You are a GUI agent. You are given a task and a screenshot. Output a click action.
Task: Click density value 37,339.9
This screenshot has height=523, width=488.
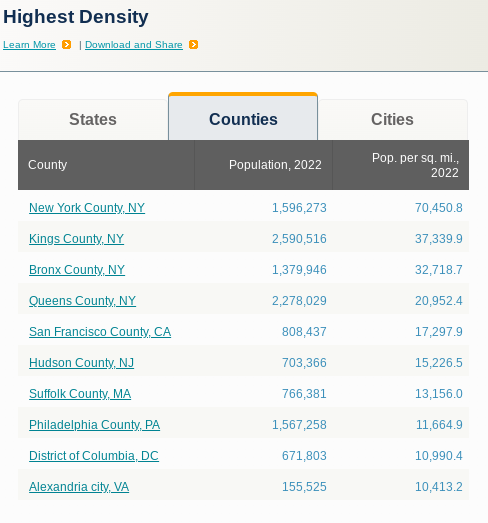pyautogui.click(x=439, y=239)
